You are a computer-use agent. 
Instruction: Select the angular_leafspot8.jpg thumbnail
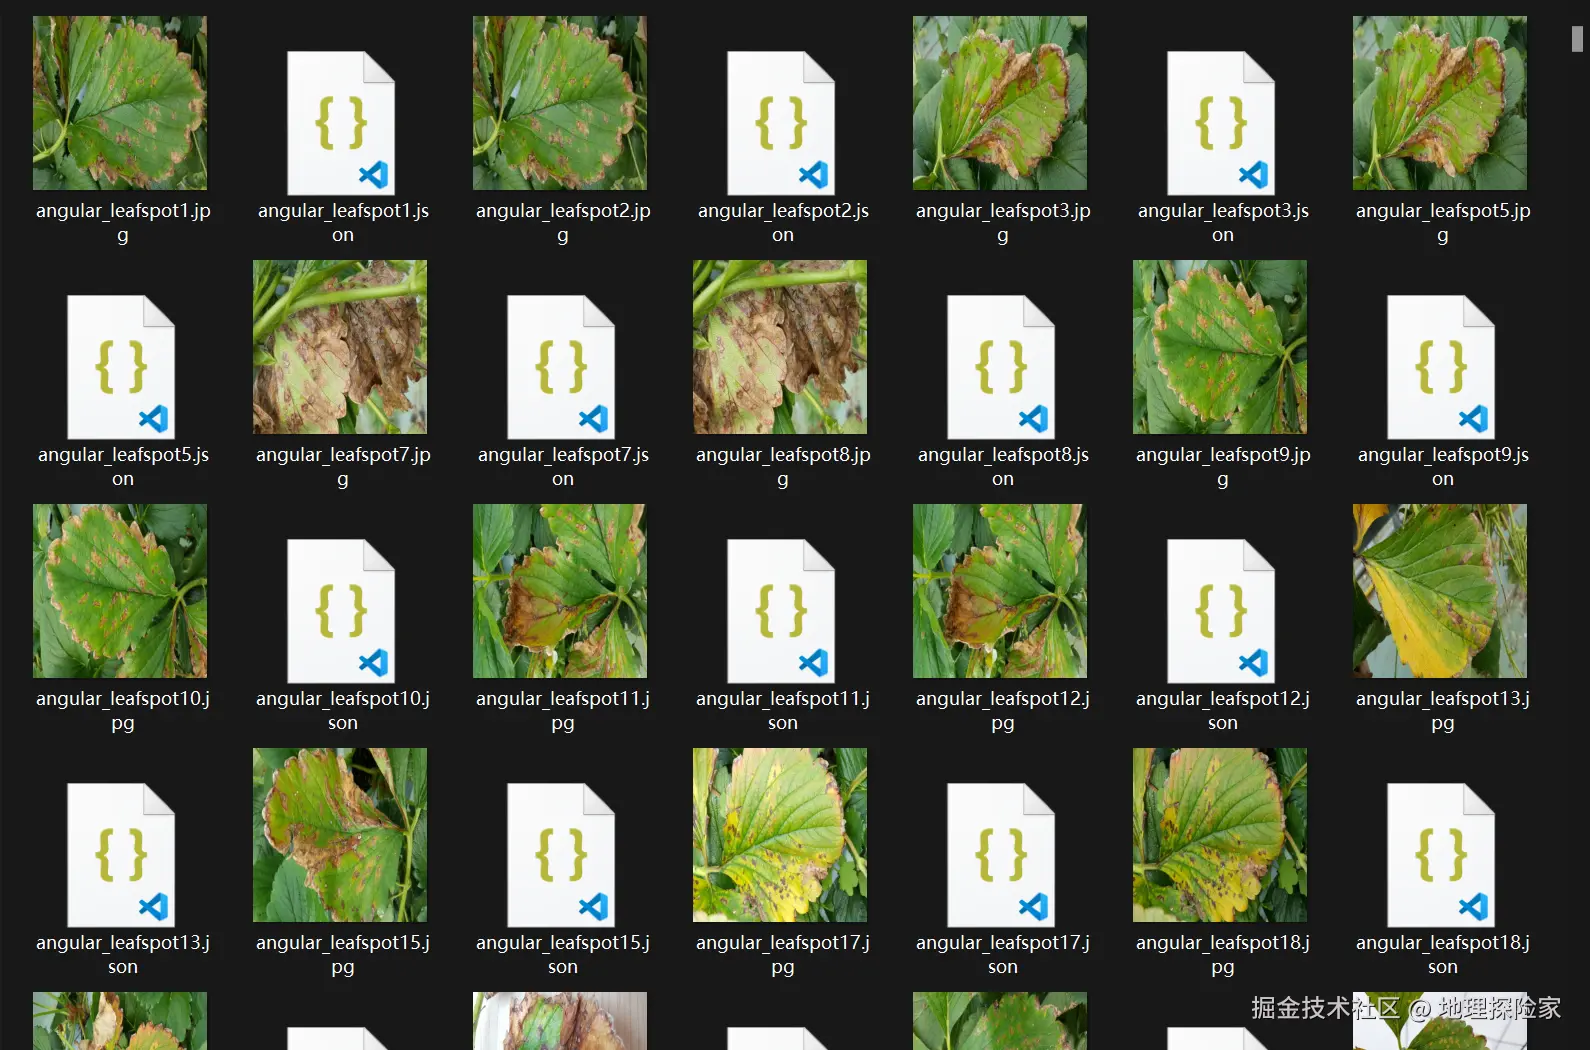[x=780, y=347]
